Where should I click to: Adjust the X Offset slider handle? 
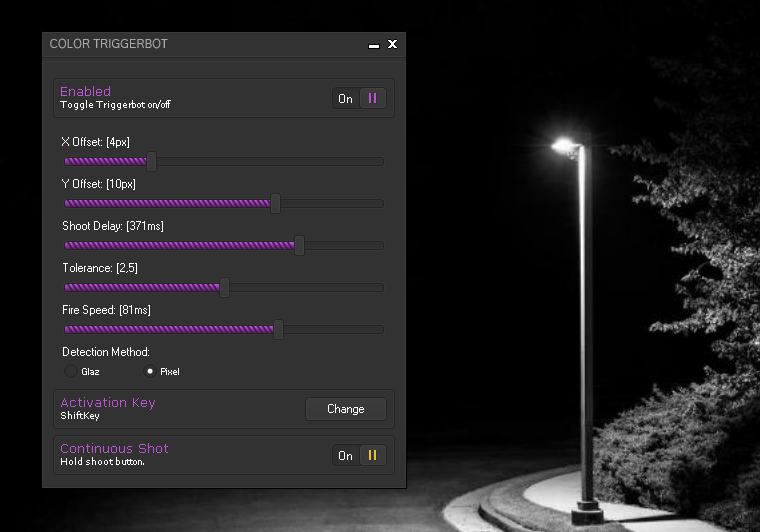click(151, 161)
